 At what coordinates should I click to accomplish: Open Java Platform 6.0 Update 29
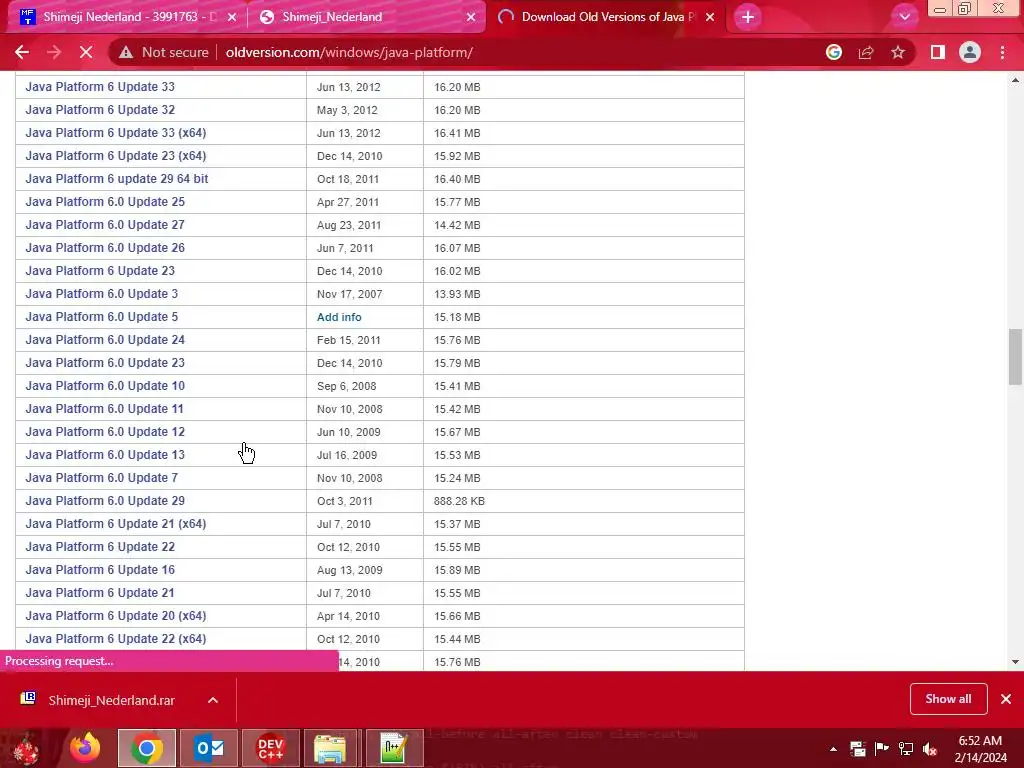click(x=104, y=501)
